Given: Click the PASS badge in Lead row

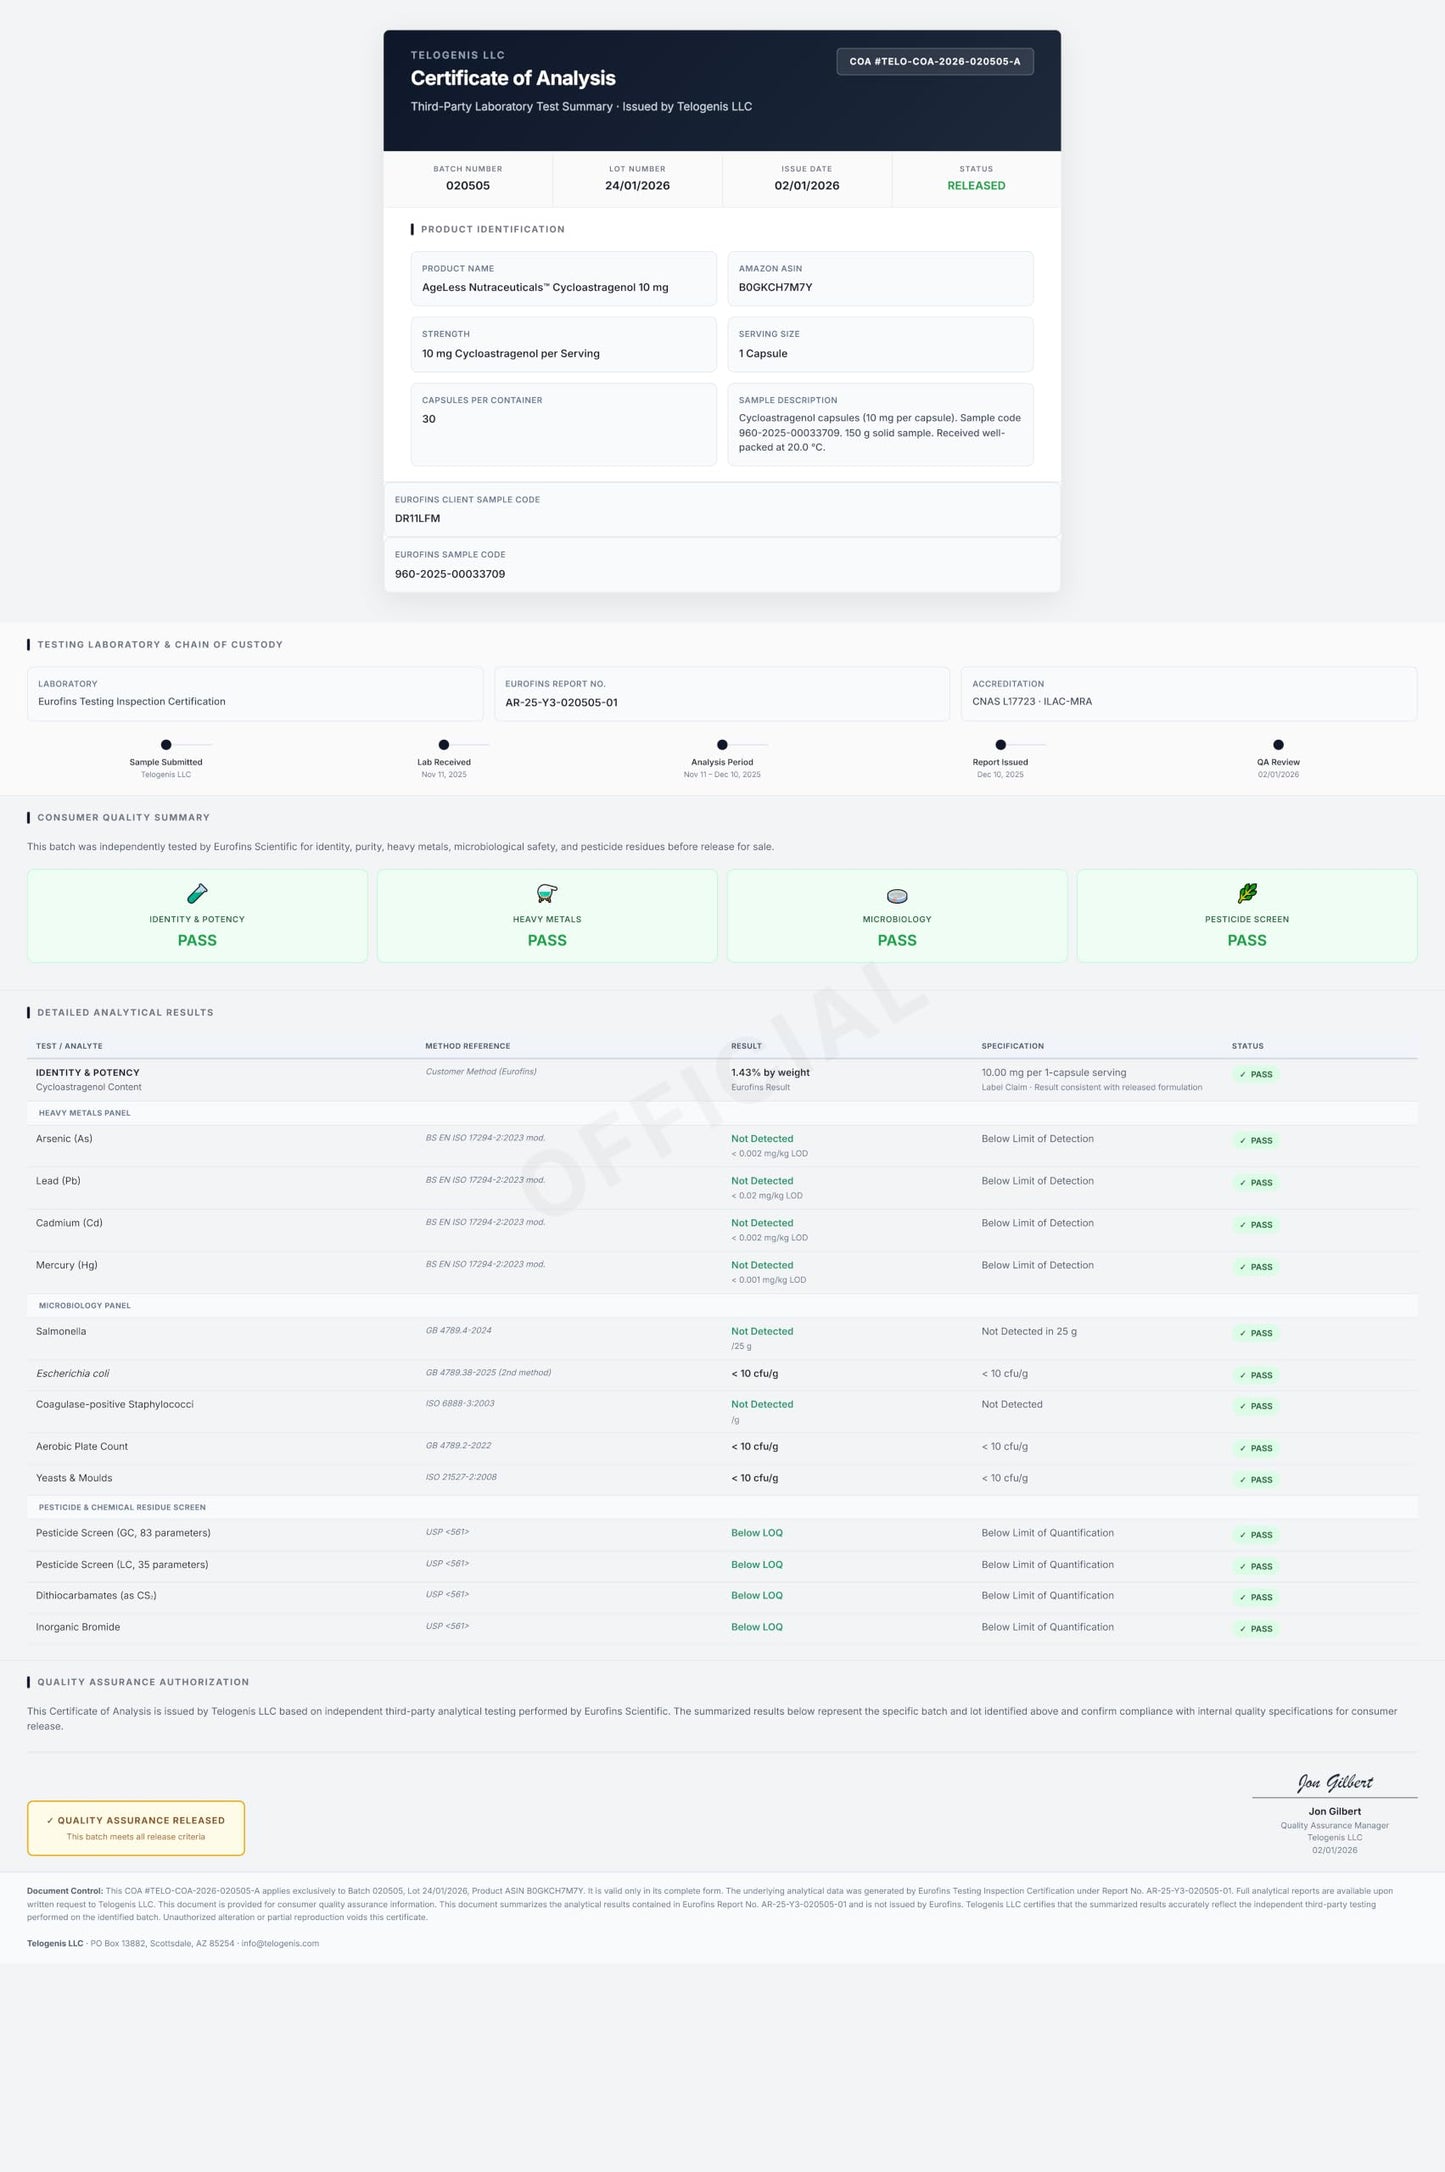Looking at the screenshot, I should point(1256,1183).
